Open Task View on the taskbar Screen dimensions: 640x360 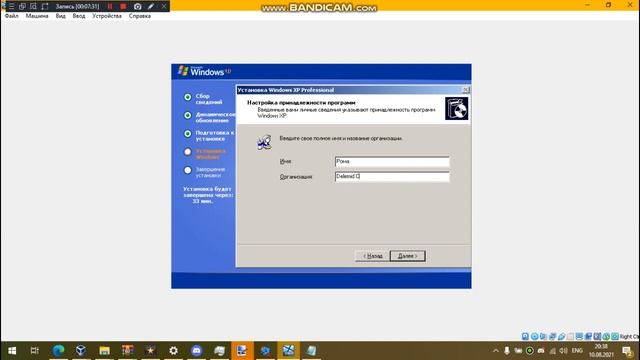pyautogui.click(x=35, y=351)
